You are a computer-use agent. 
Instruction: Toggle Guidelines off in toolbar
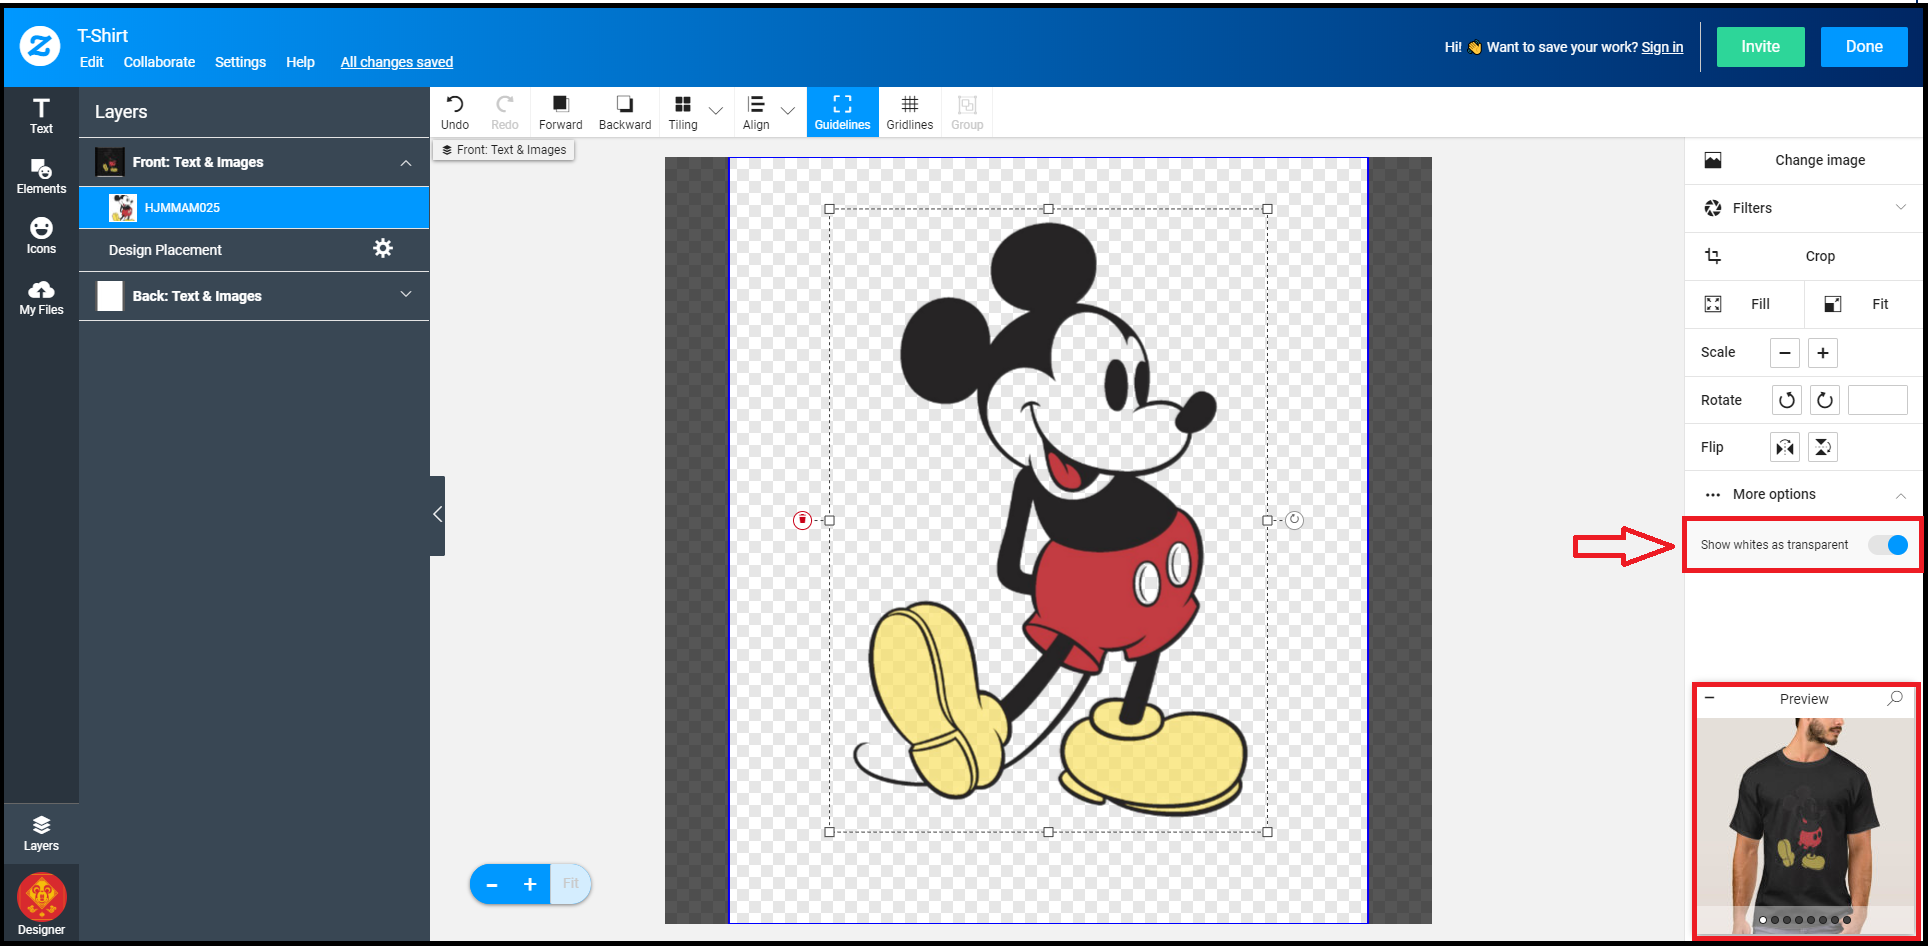pos(842,112)
